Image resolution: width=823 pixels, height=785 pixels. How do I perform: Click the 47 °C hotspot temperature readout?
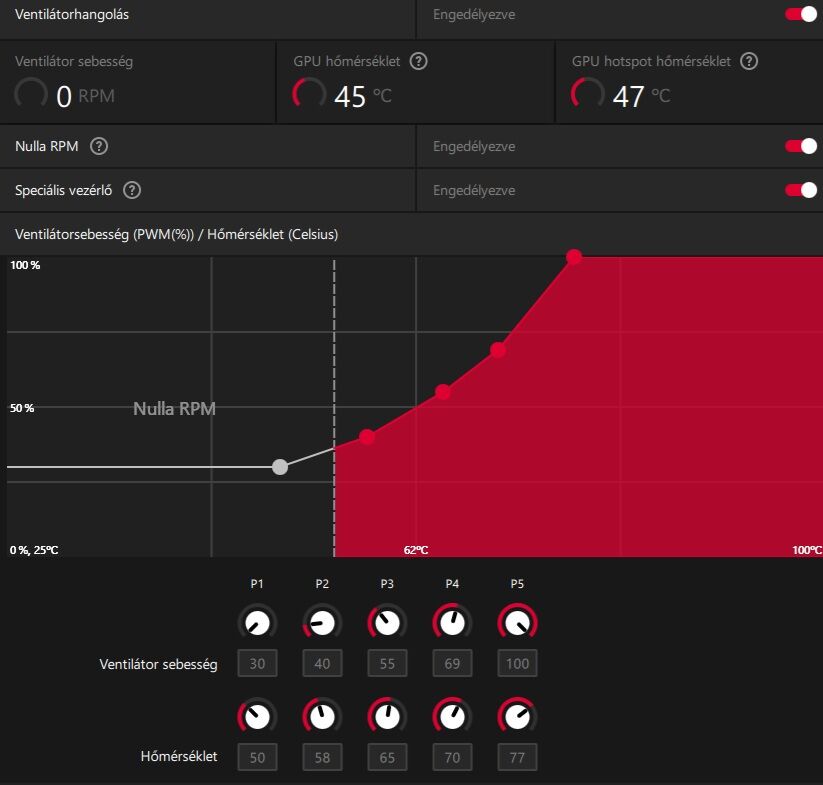641,97
